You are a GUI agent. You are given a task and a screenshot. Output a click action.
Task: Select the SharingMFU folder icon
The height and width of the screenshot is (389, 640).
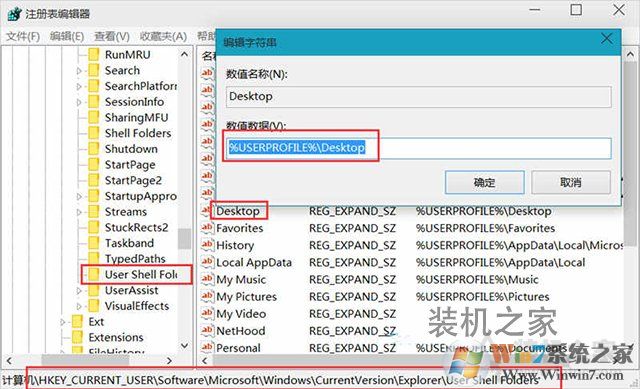pyautogui.click(x=94, y=118)
